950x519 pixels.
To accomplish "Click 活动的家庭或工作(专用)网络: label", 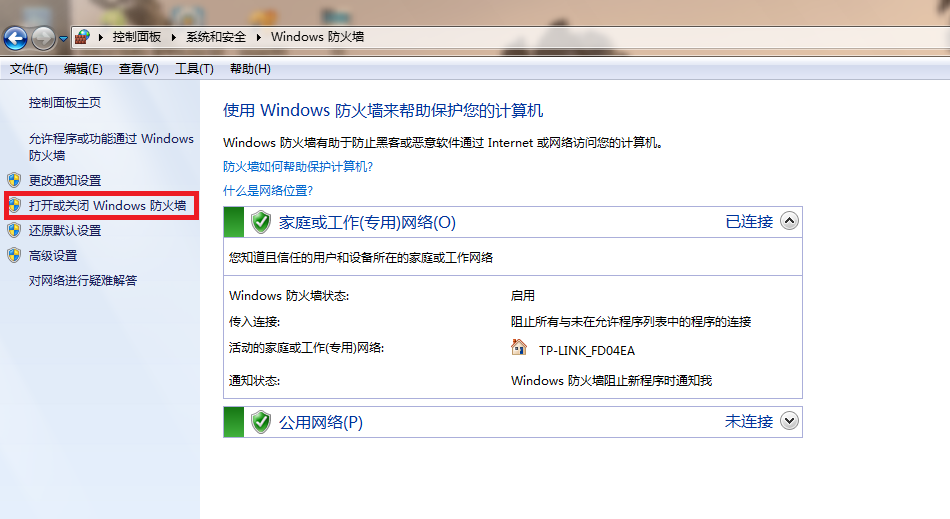I will click(307, 348).
